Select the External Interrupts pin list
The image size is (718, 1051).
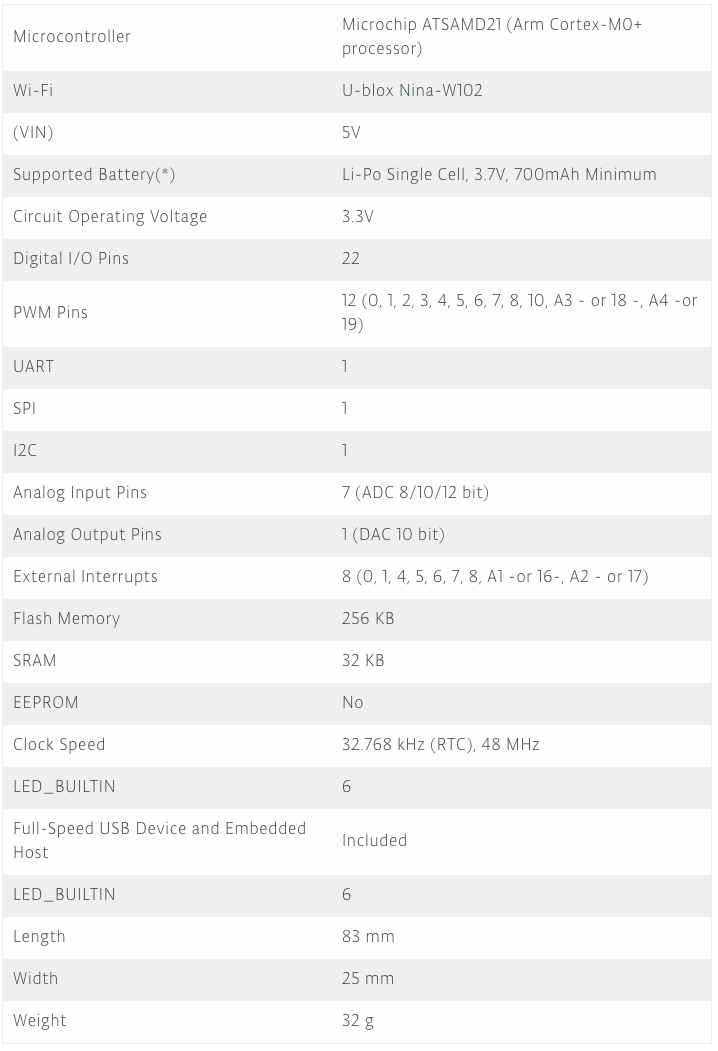point(495,577)
